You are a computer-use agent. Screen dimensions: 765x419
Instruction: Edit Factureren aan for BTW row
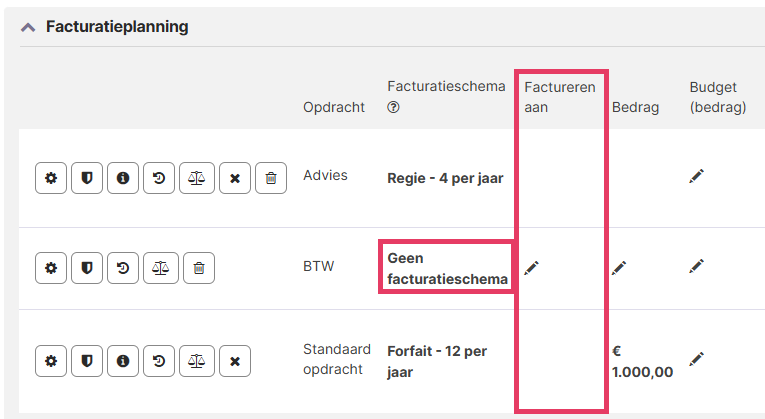531,267
